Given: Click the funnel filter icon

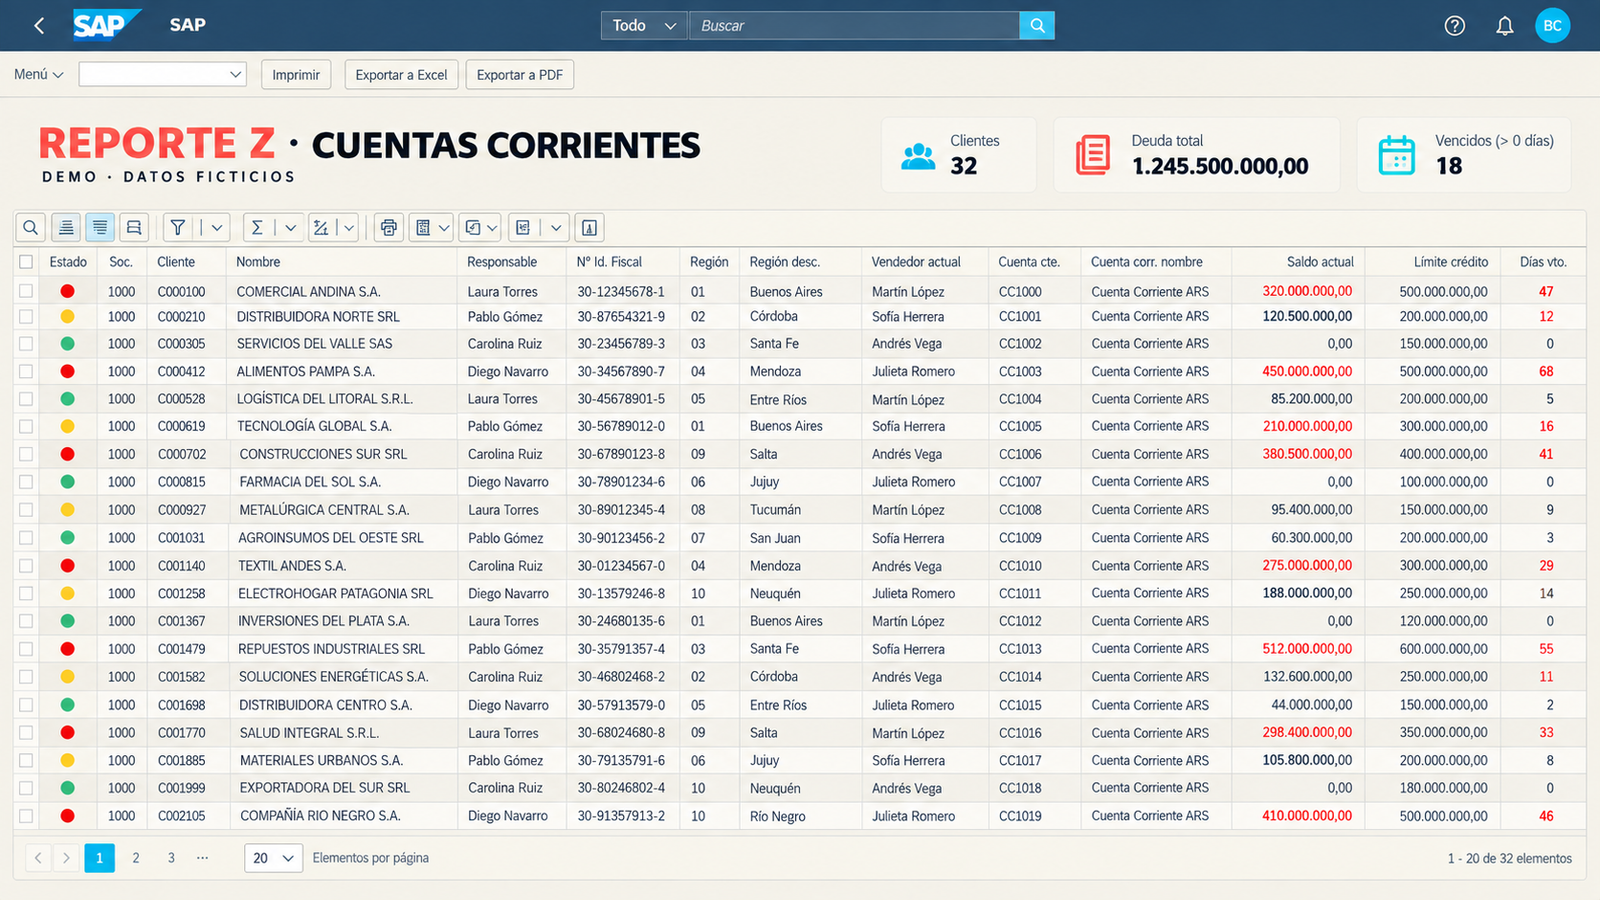Looking at the screenshot, I should pos(178,228).
